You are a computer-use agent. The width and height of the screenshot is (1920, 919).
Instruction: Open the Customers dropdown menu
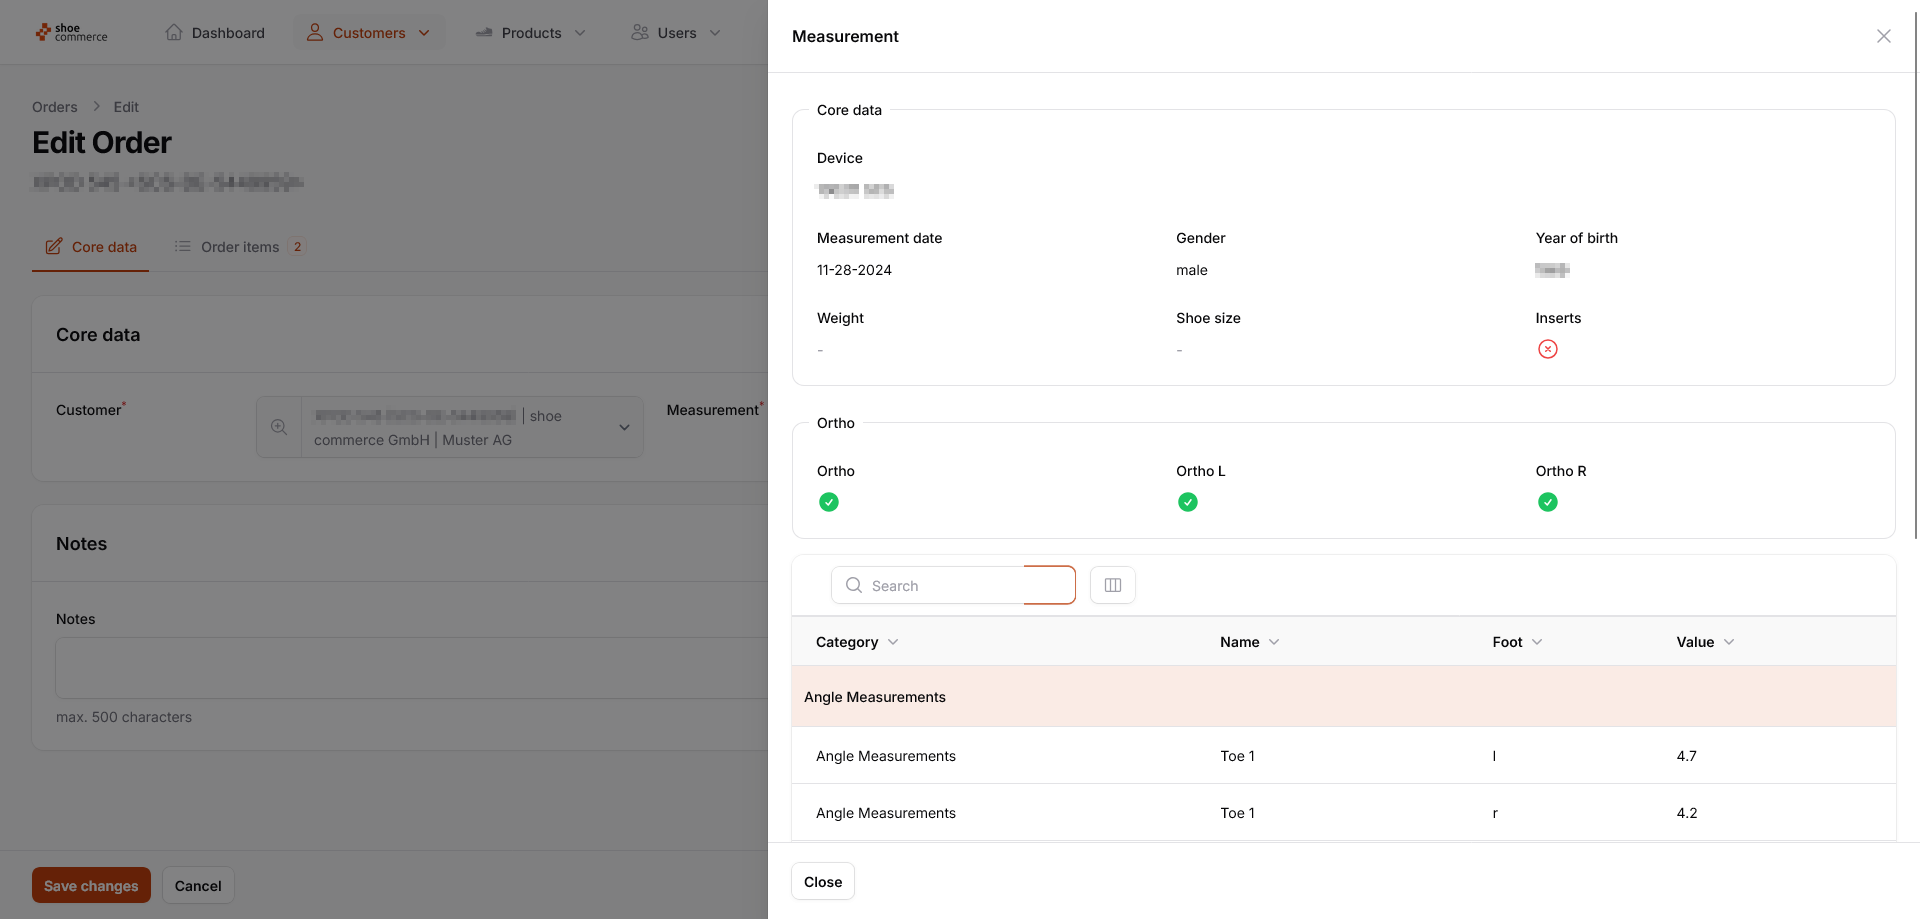[368, 33]
